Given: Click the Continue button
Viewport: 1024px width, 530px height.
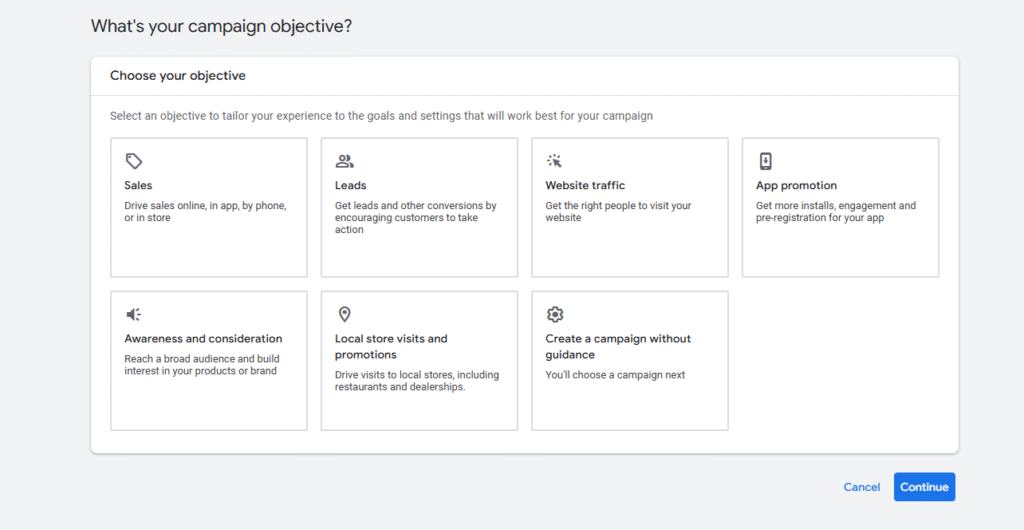Looking at the screenshot, I should click(924, 487).
